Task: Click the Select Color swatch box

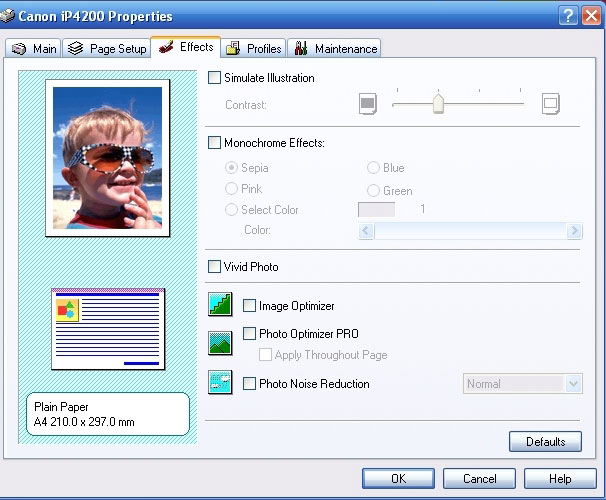Action: tap(376, 209)
